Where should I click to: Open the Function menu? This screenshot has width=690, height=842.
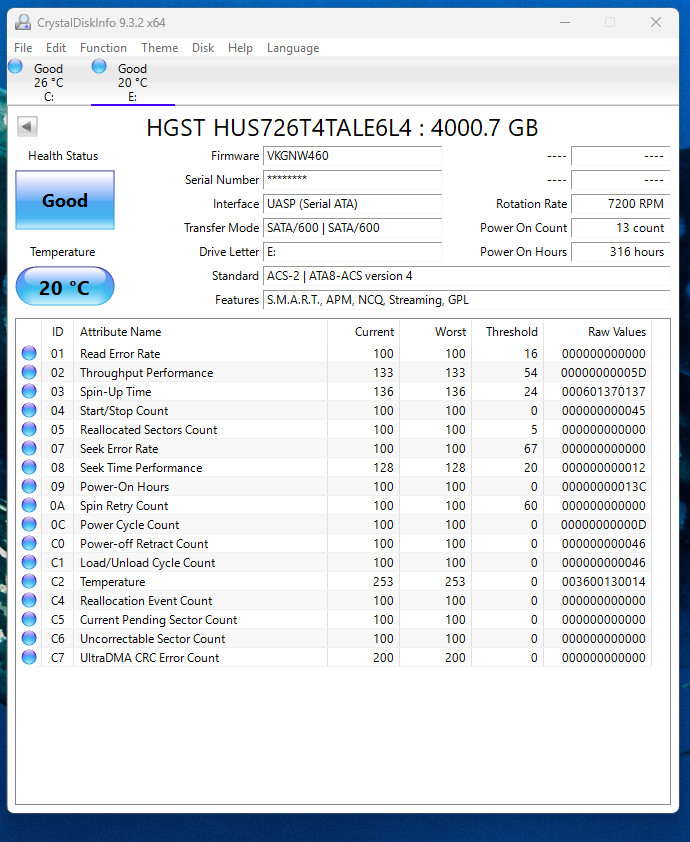tap(103, 48)
